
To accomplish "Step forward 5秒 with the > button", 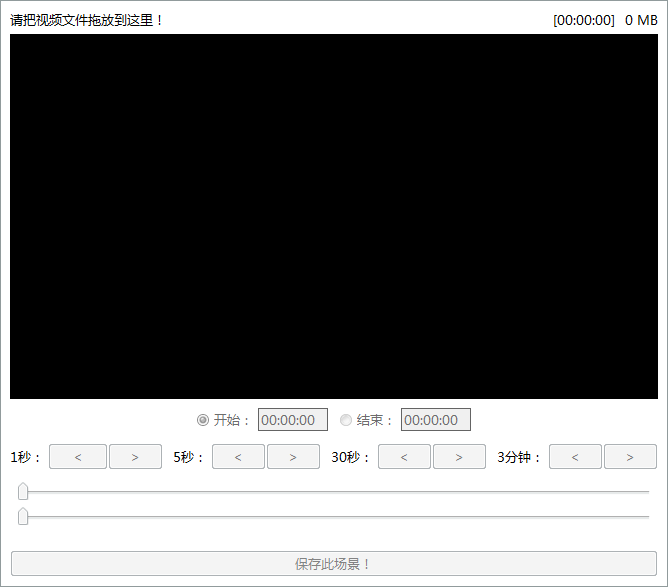I will [293, 457].
